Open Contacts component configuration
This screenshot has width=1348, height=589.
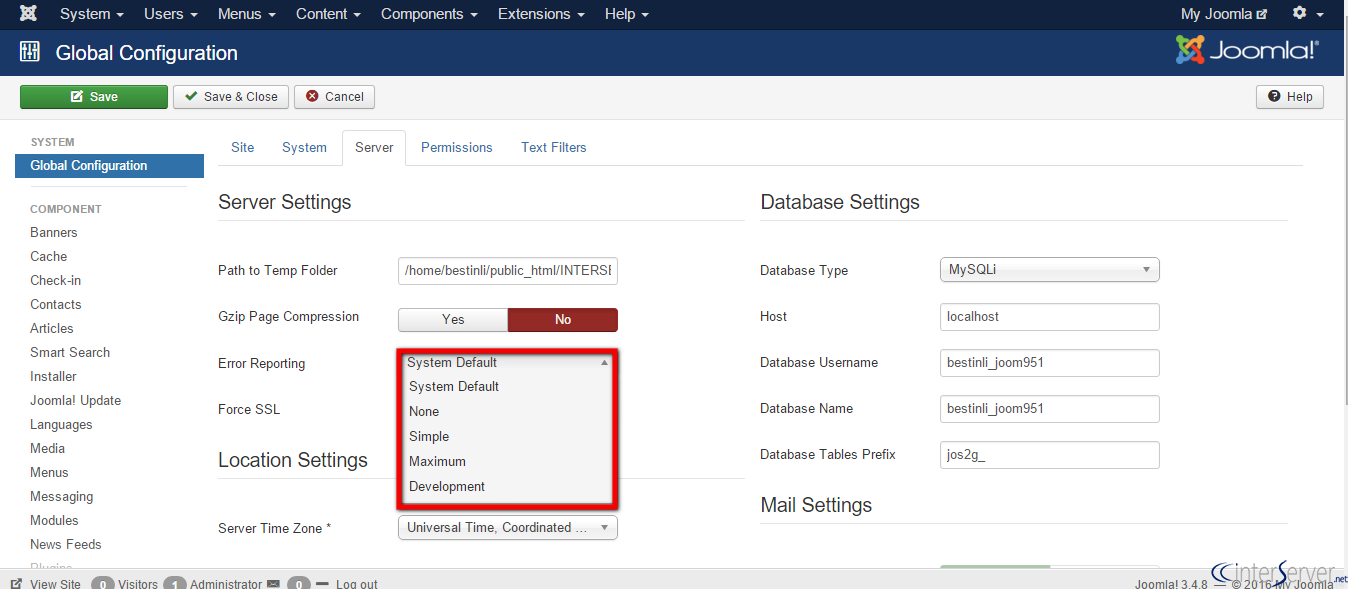[x=56, y=304]
